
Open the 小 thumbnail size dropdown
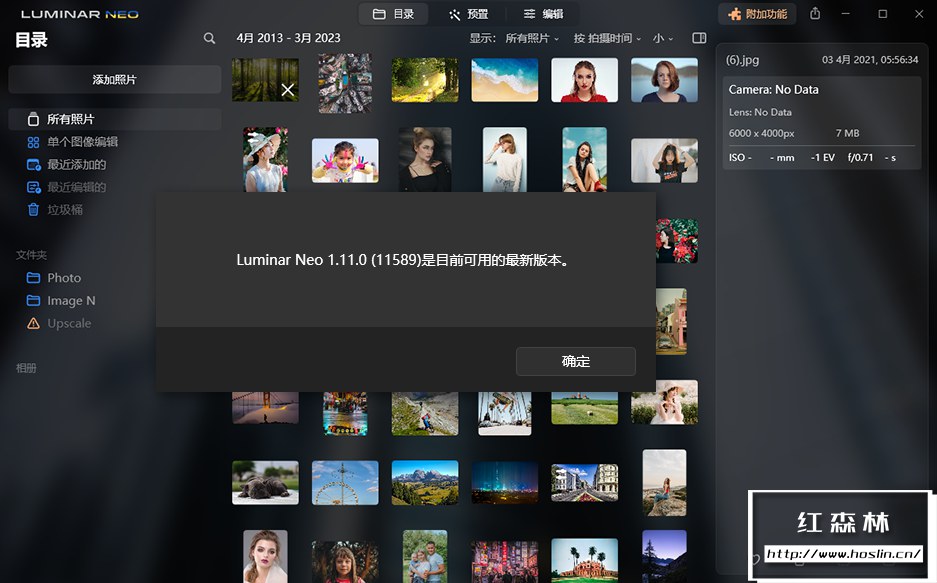(x=663, y=38)
